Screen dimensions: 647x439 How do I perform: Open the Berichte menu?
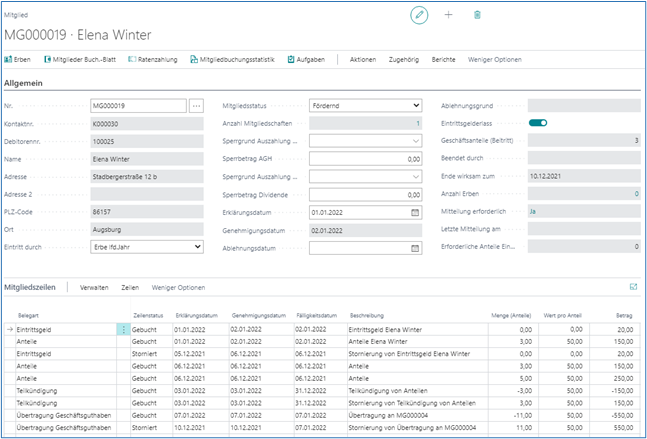pos(443,60)
